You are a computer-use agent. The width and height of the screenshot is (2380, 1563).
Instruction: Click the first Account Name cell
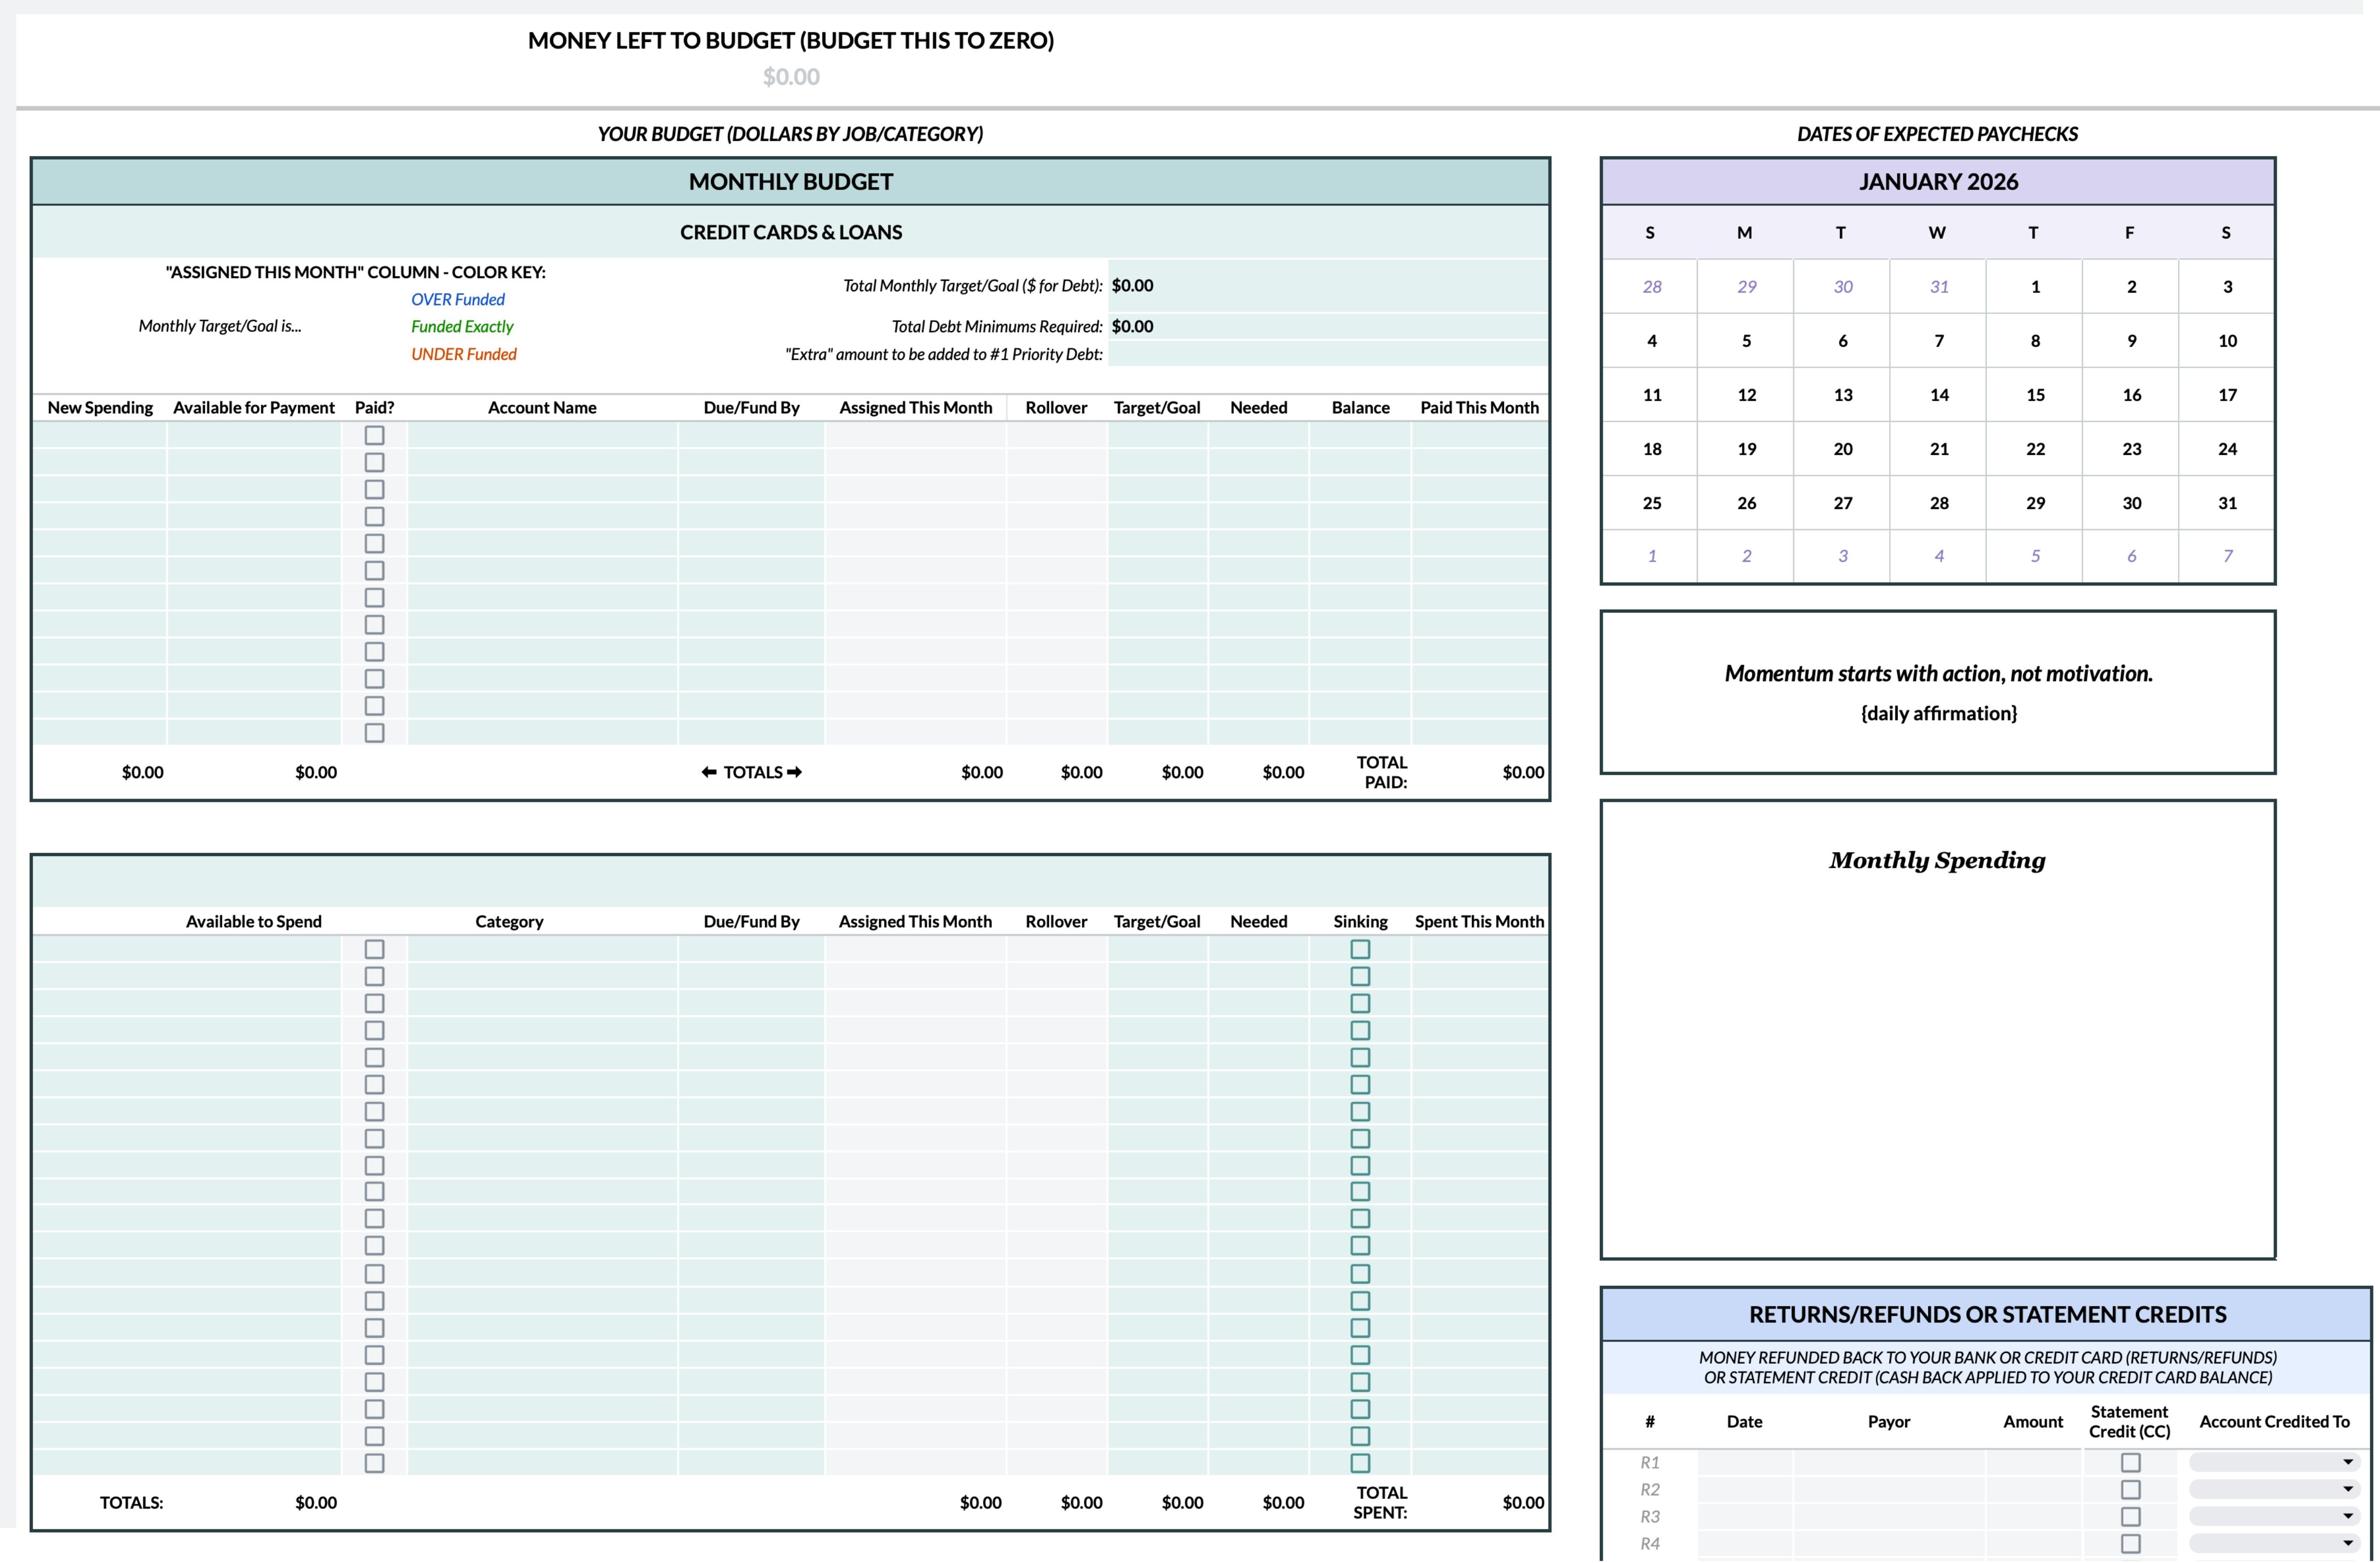(542, 435)
